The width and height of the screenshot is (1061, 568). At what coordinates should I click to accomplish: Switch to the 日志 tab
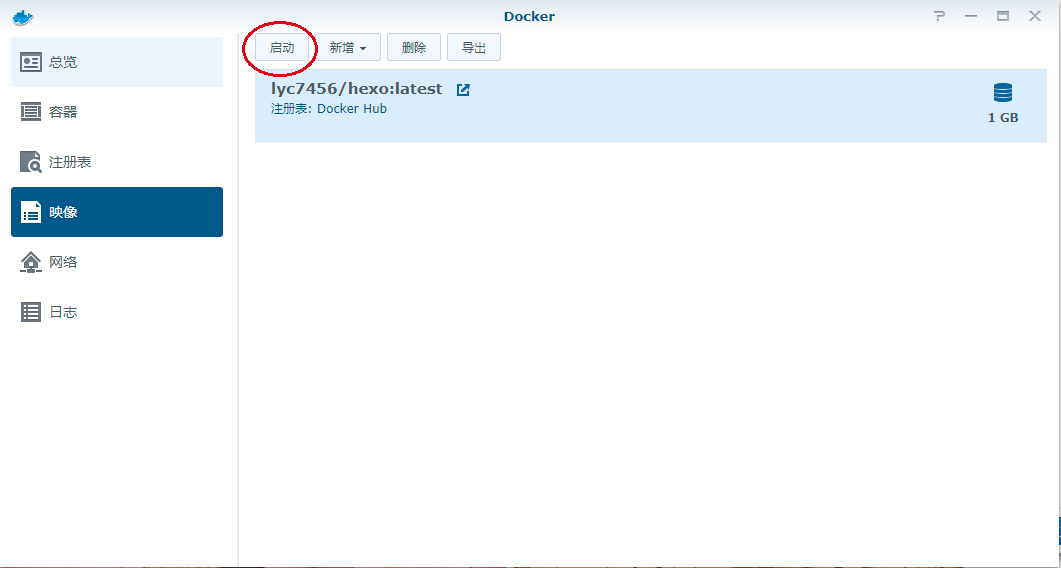point(117,312)
